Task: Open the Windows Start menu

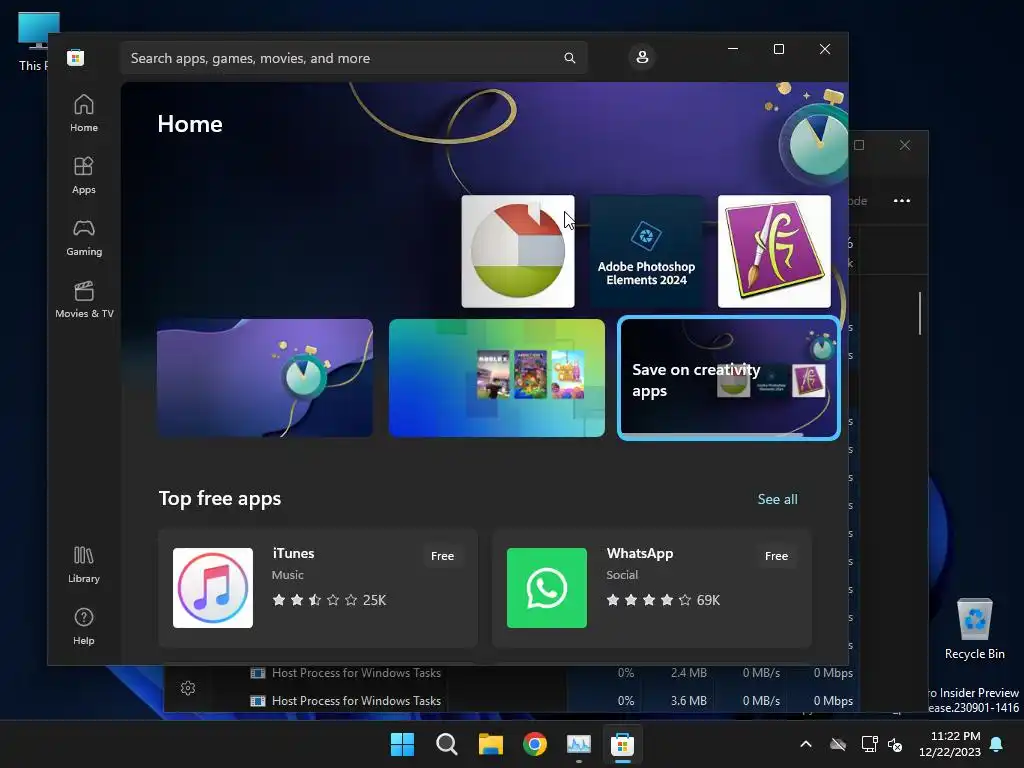Action: pos(402,744)
